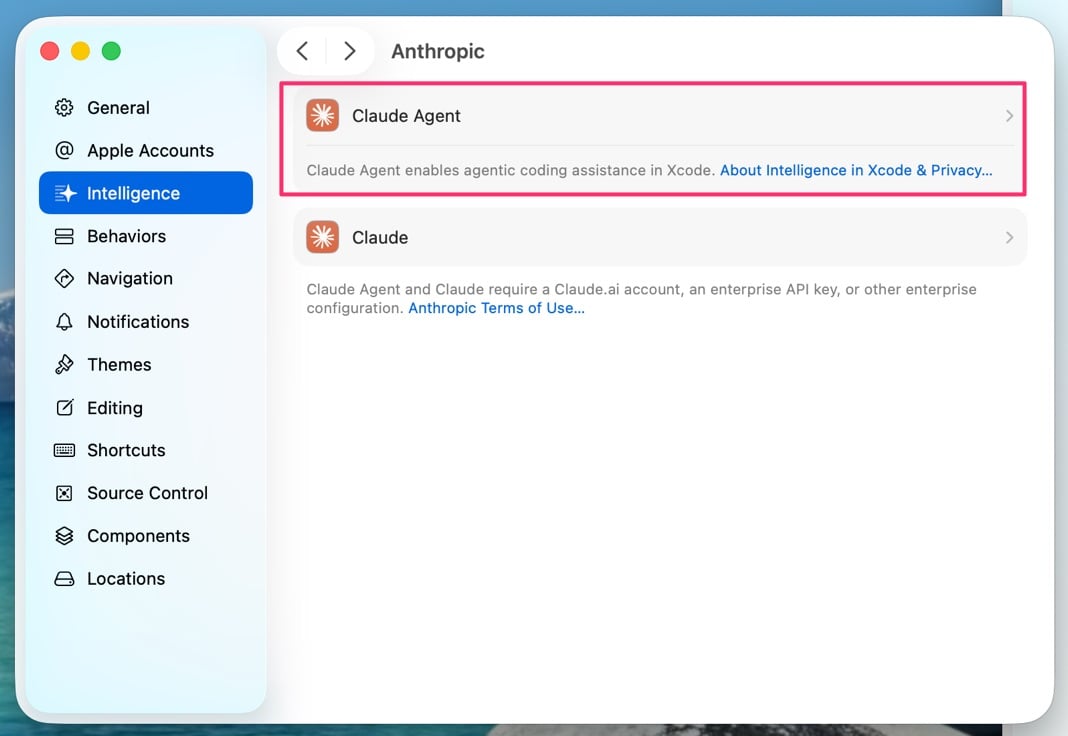The width and height of the screenshot is (1068, 736).
Task: Open About Intelligence in Xcode & Privacy link
Action: tap(856, 171)
